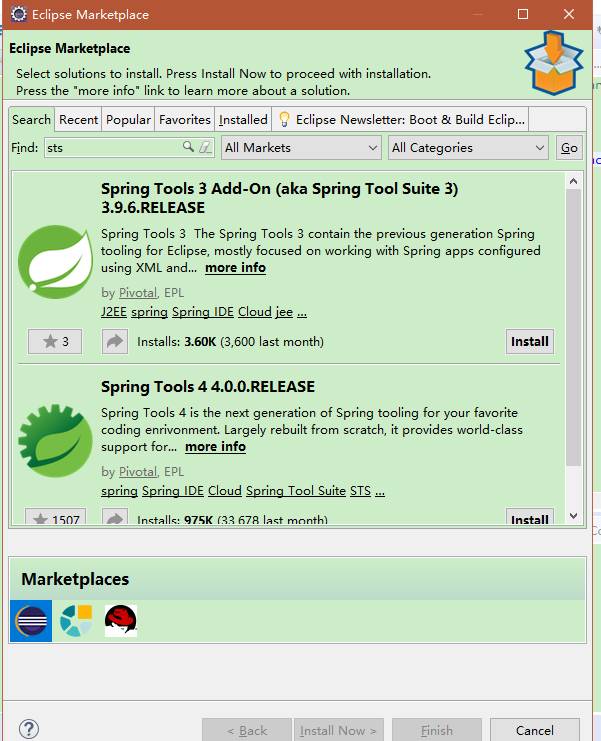Switch to the Favorites tab

185,120
